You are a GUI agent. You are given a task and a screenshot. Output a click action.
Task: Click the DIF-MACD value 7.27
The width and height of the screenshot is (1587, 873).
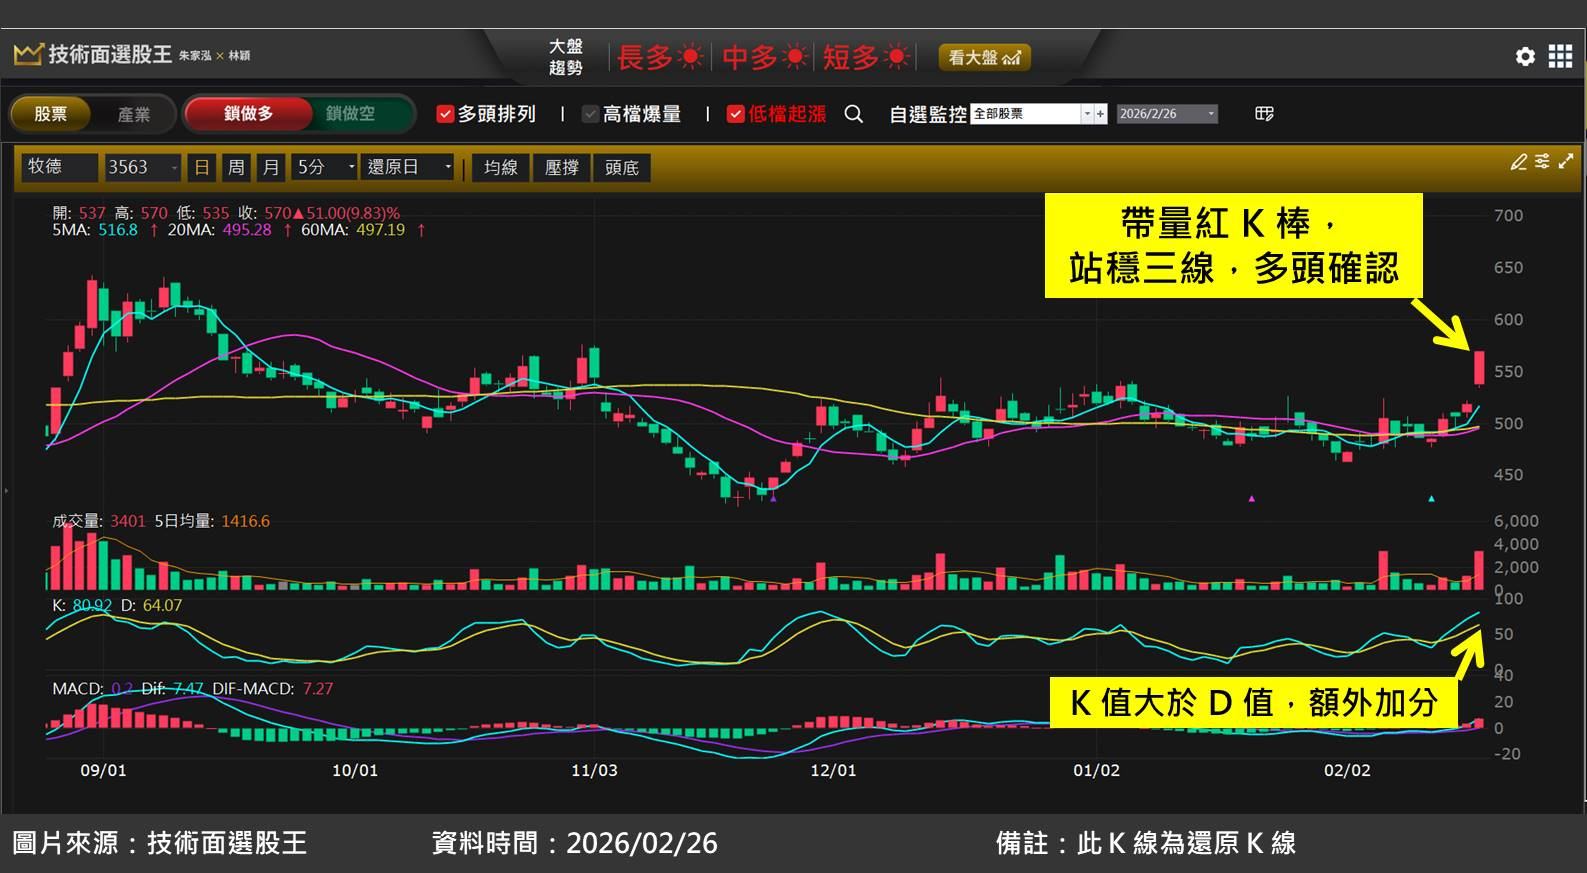tap(318, 689)
